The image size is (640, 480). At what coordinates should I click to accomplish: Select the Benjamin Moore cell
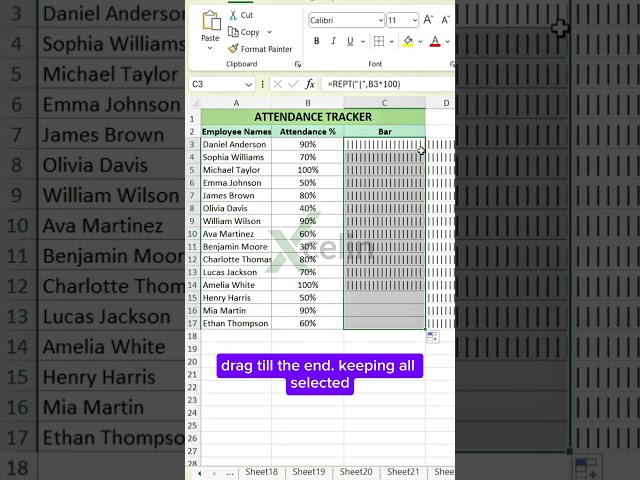point(236,247)
